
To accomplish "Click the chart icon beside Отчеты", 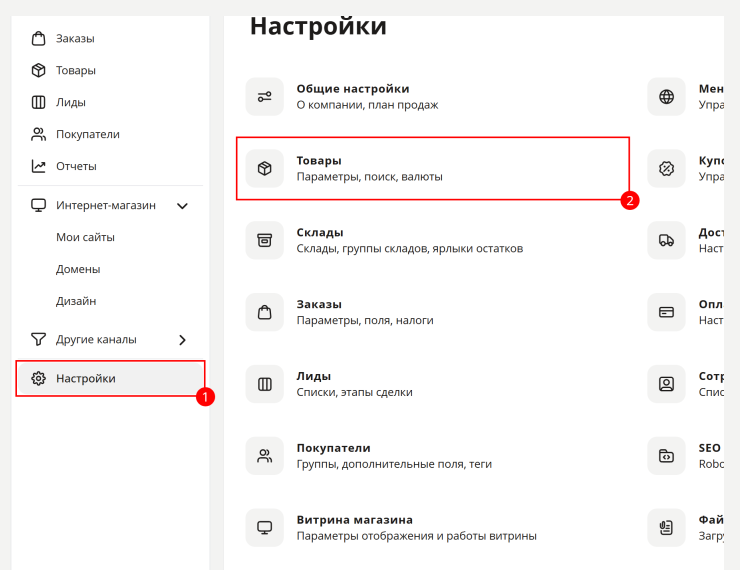I will coord(39,166).
